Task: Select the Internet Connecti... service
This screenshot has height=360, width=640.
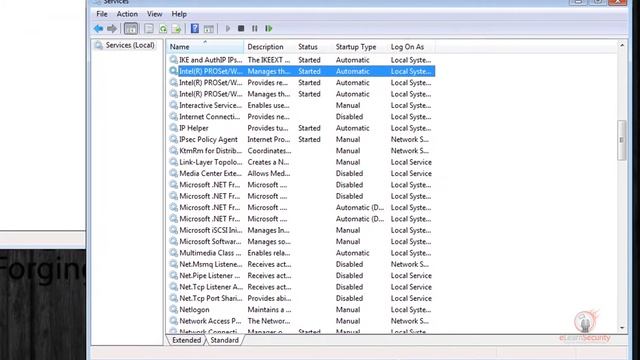Action: pos(301,117)
